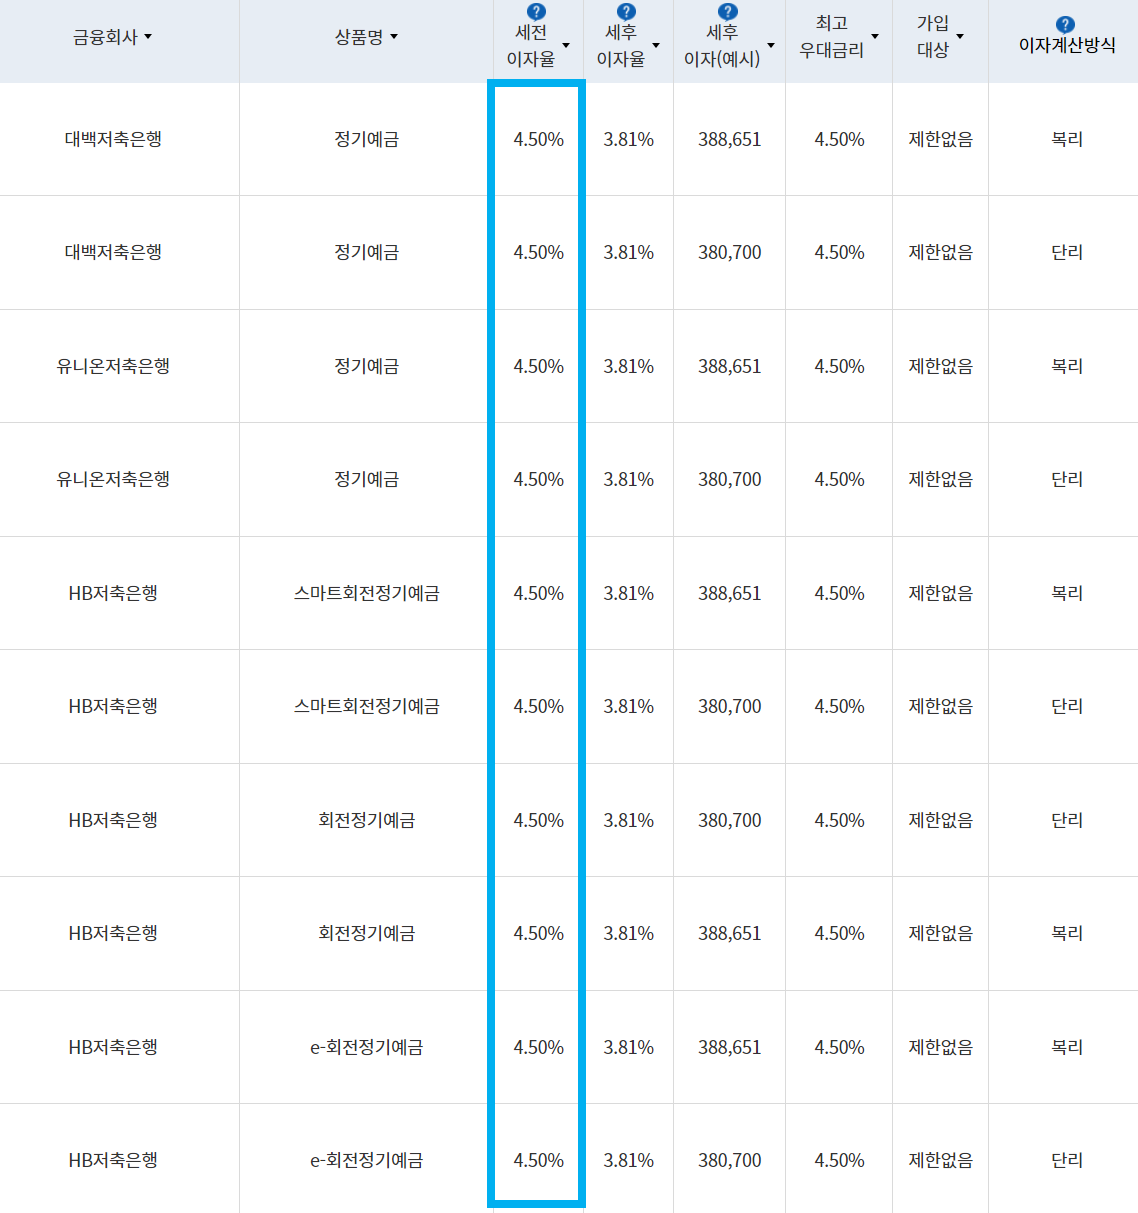Select HB저축은행 in e-회전정기예금 단리 row
This screenshot has width=1138, height=1213.
(113, 1160)
